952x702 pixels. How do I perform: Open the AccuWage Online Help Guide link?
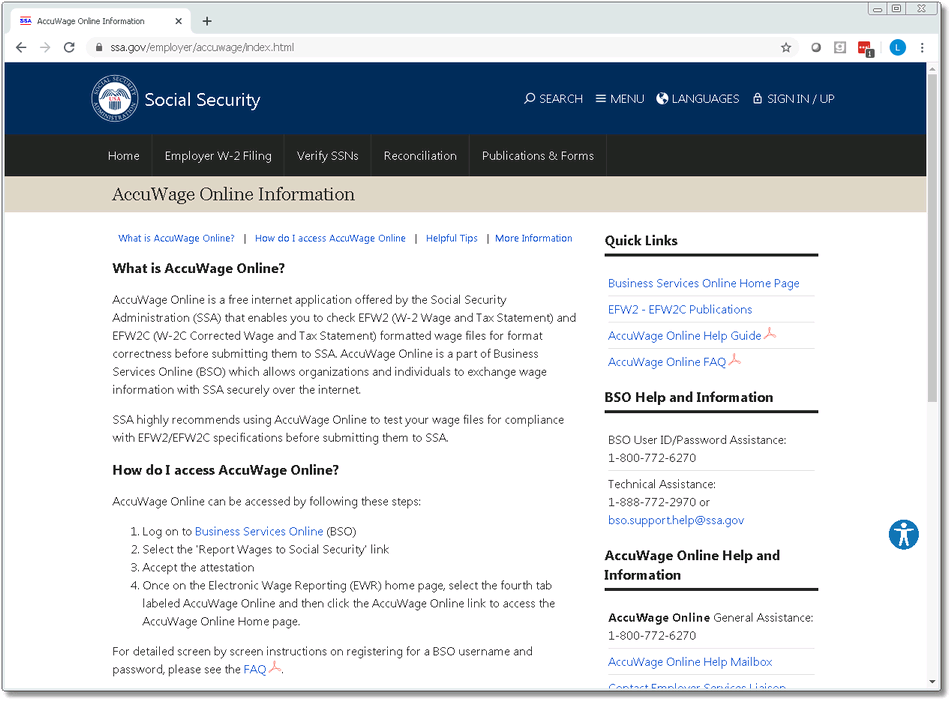tap(684, 335)
